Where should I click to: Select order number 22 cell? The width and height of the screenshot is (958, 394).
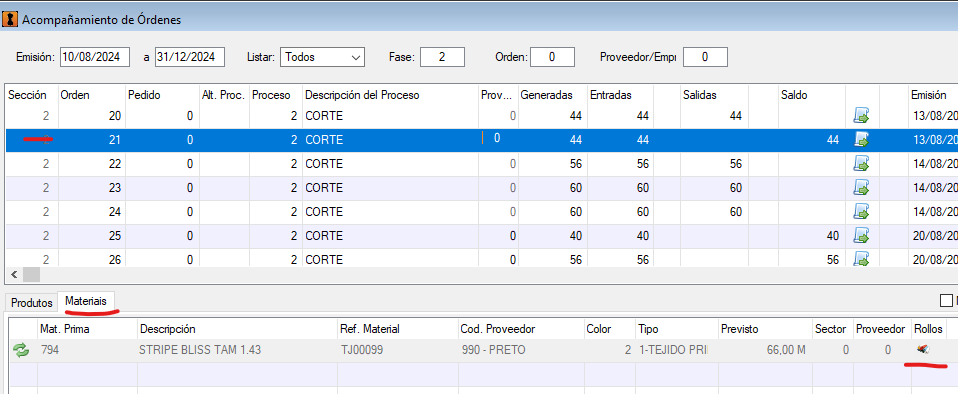(x=115, y=164)
